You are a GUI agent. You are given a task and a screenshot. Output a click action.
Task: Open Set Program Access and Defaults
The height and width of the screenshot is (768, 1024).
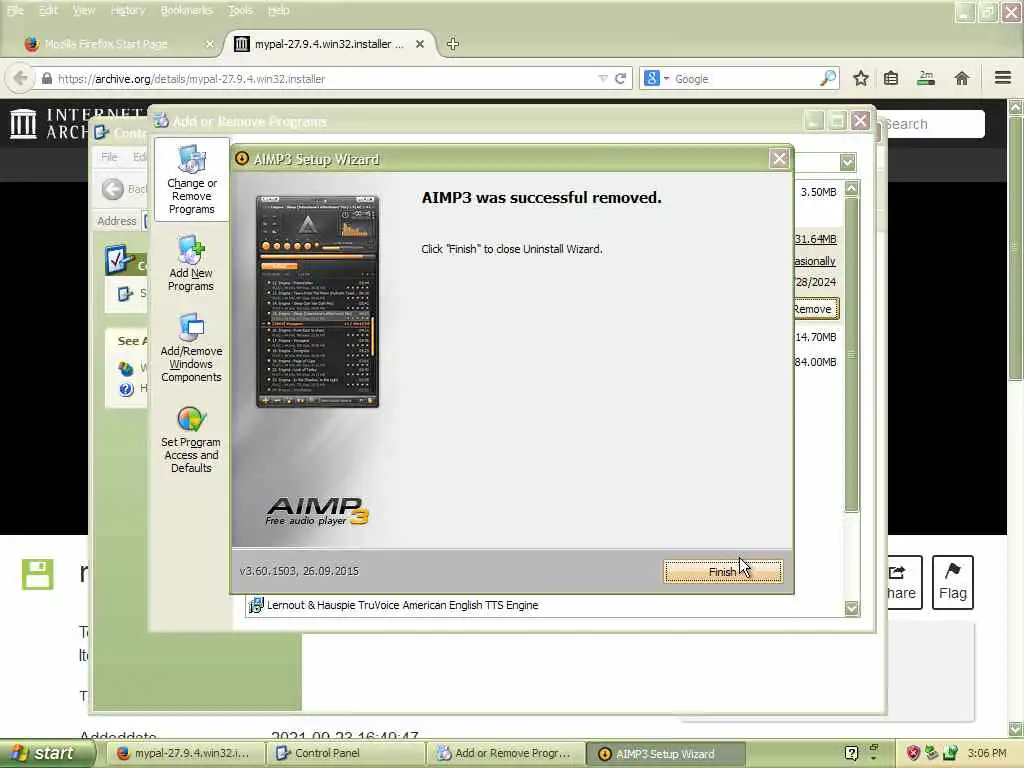coord(191,440)
